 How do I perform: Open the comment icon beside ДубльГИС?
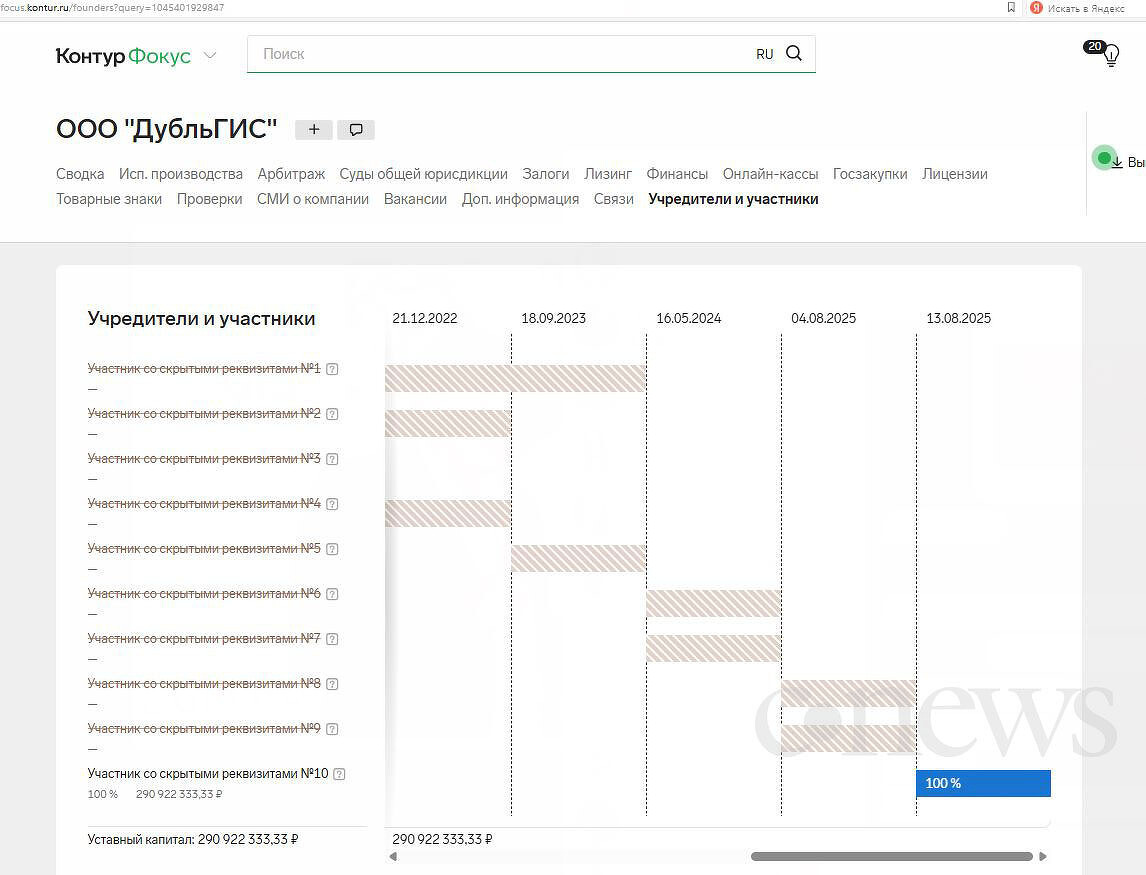tap(356, 129)
